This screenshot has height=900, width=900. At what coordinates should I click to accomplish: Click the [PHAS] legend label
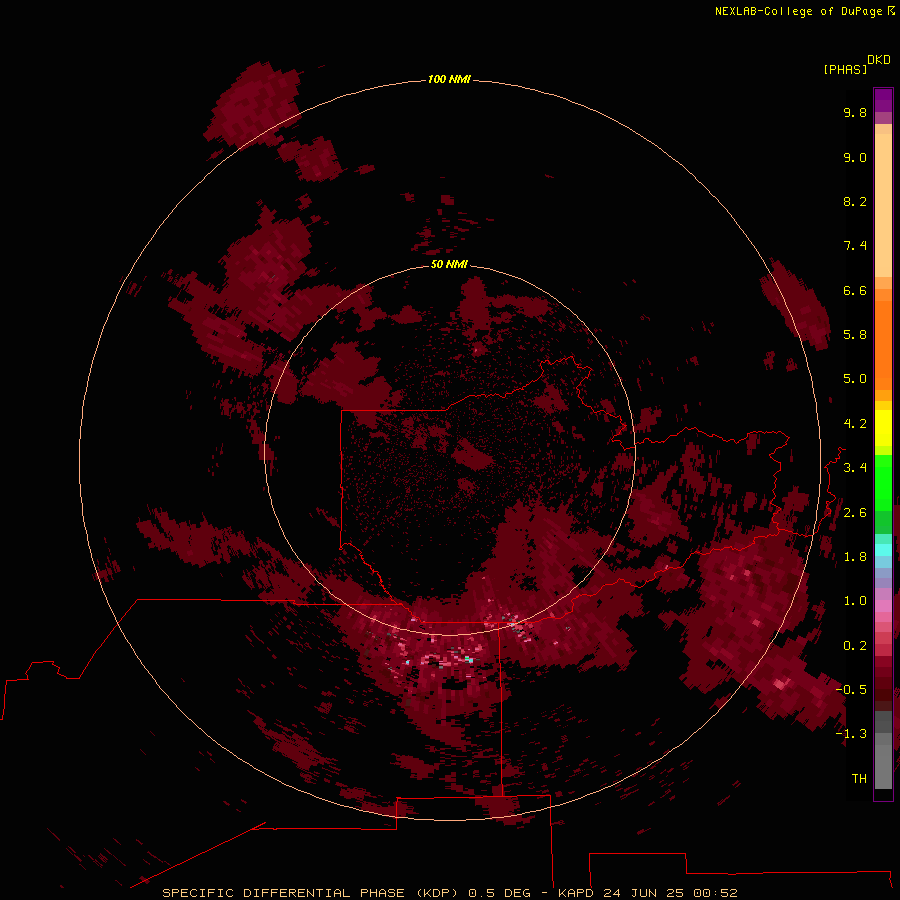(x=845, y=69)
